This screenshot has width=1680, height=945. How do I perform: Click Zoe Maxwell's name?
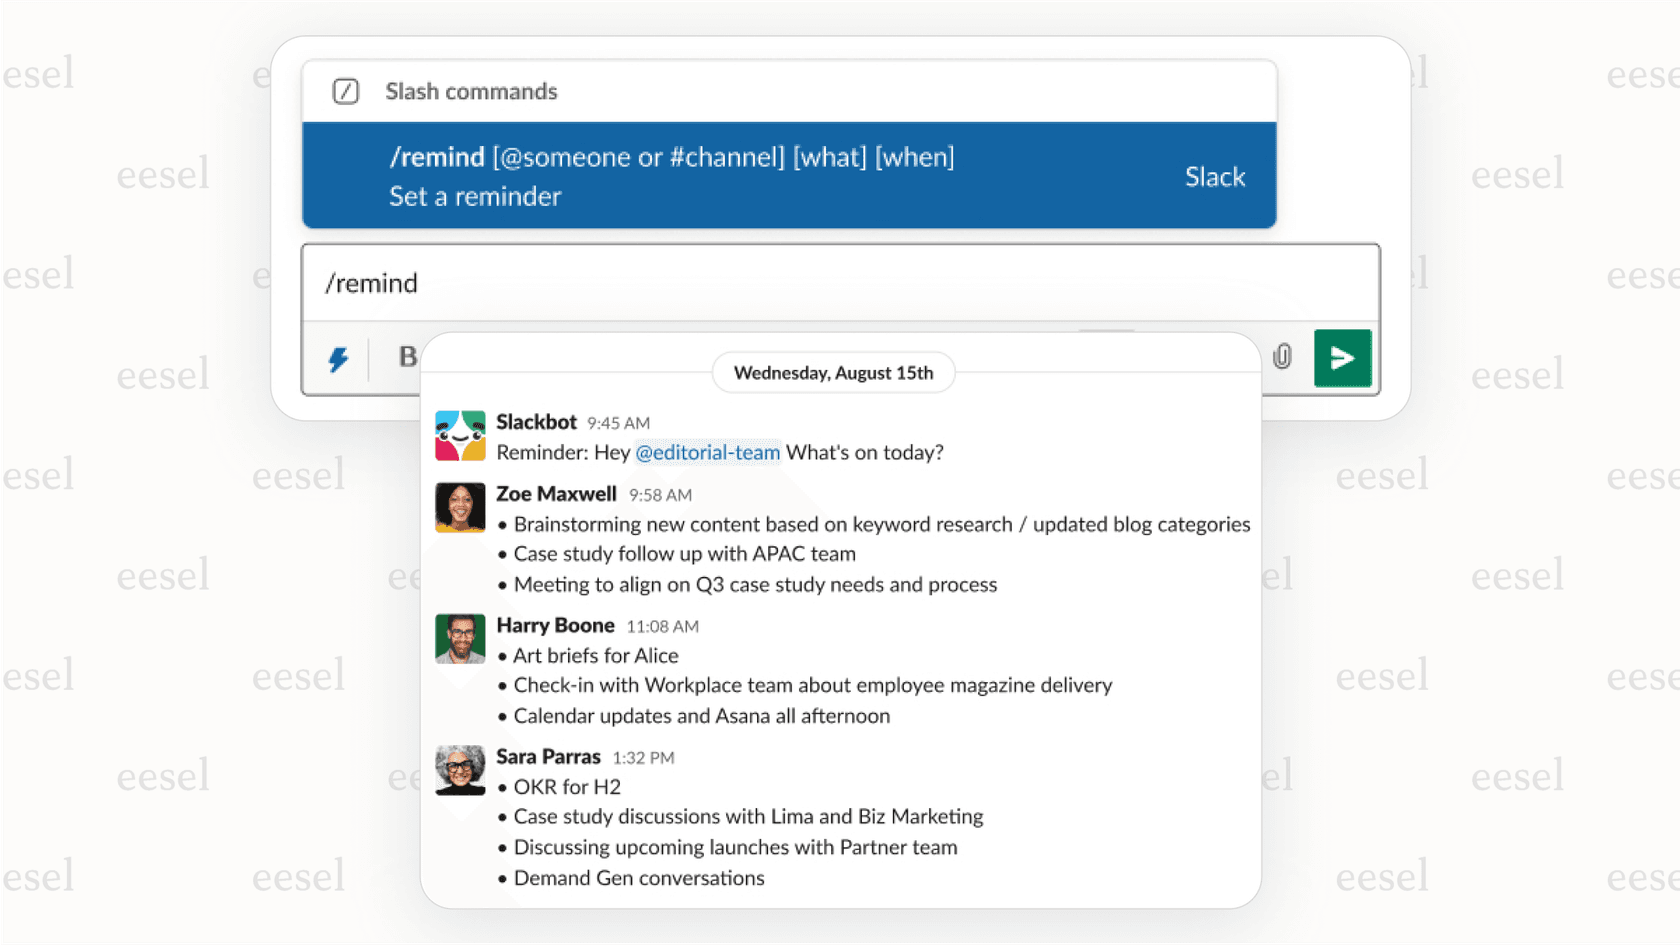[556, 493]
